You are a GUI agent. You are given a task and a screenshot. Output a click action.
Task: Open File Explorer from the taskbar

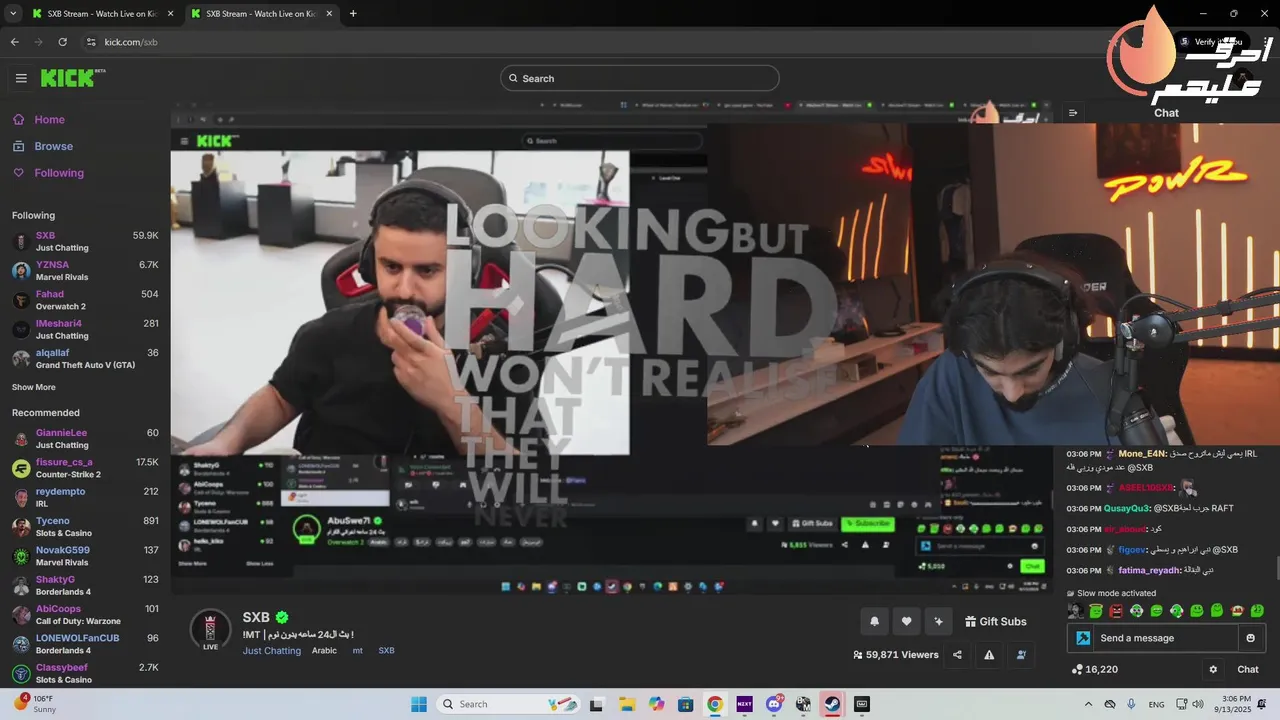[626, 704]
